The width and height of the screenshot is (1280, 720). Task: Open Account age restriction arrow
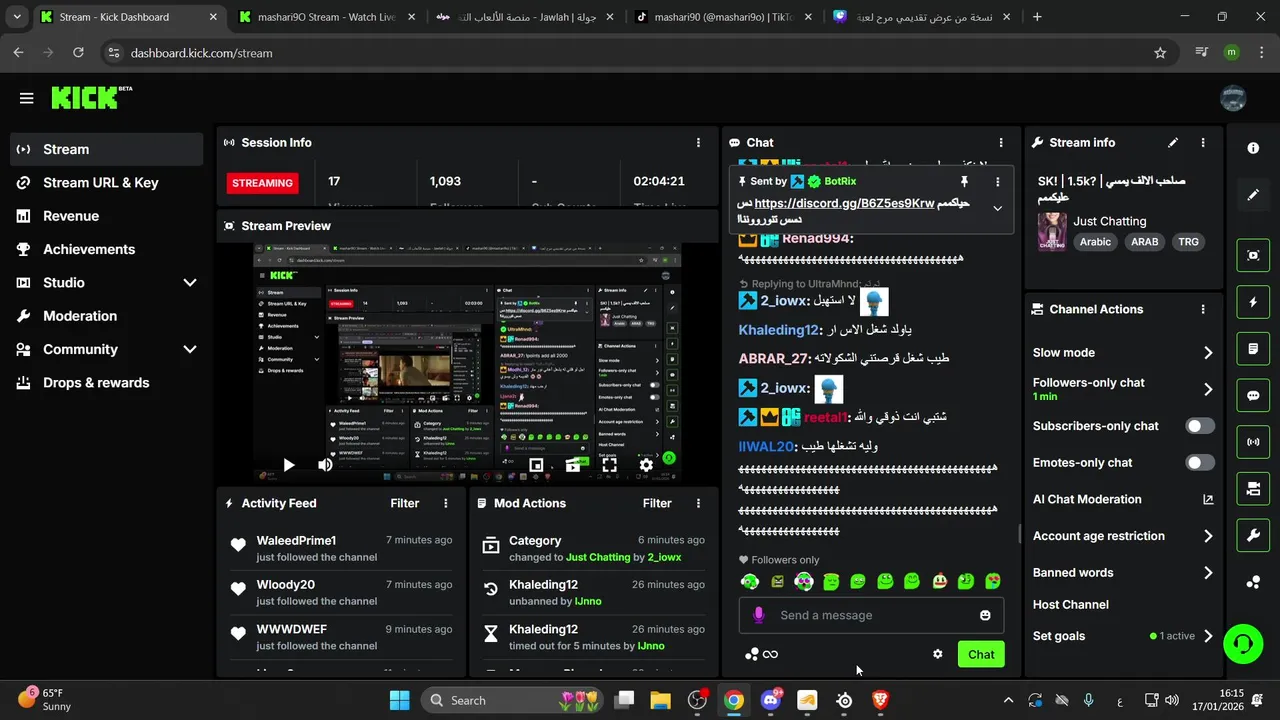(x=1208, y=536)
